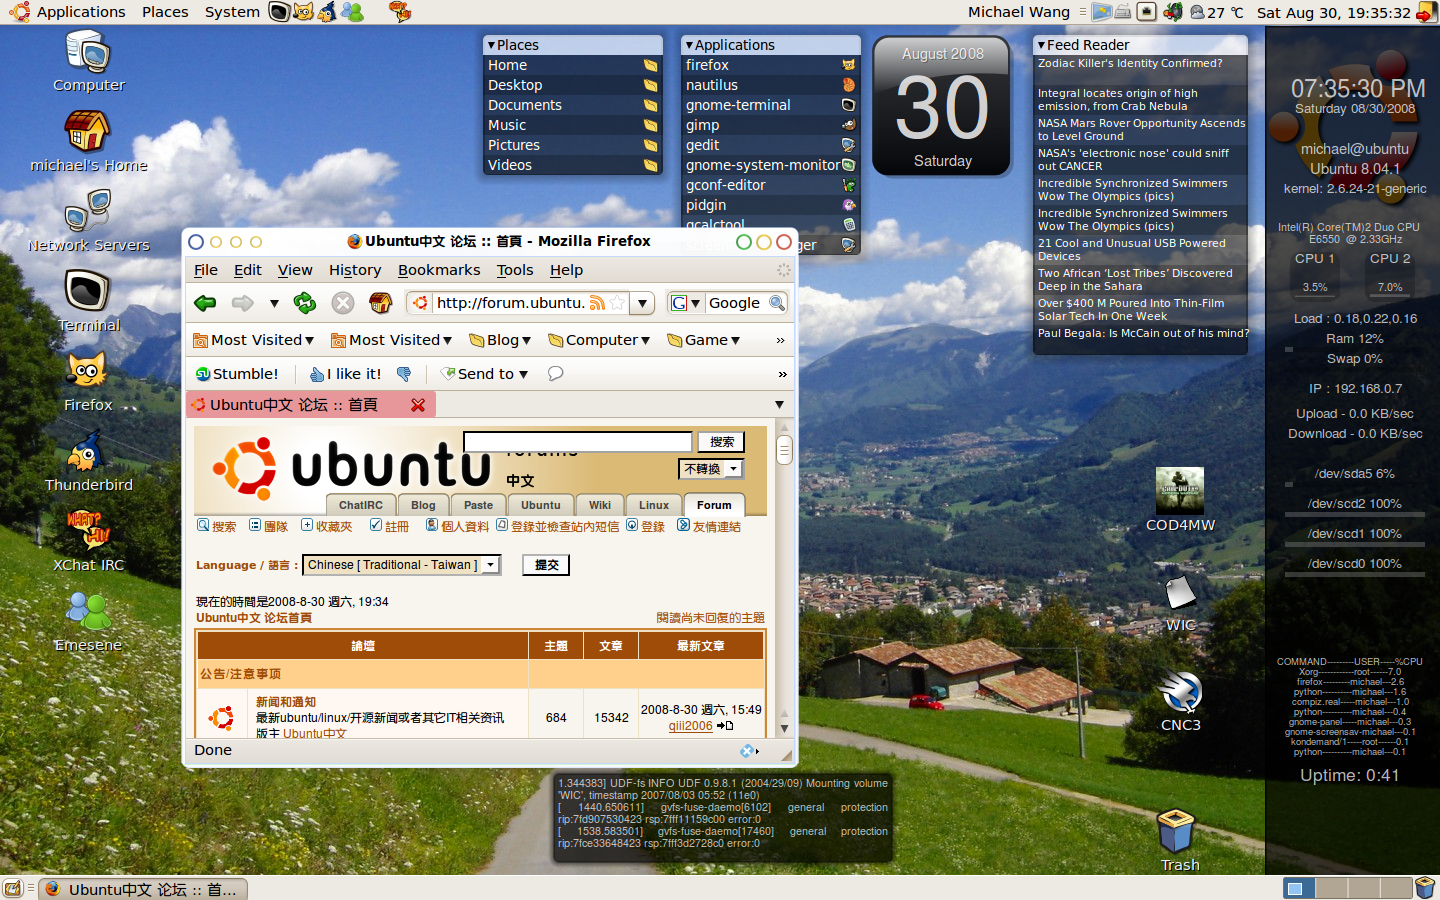This screenshot has width=1440, height=900.
Task: Bookmark this page with the star icon
Action: [x=618, y=303]
